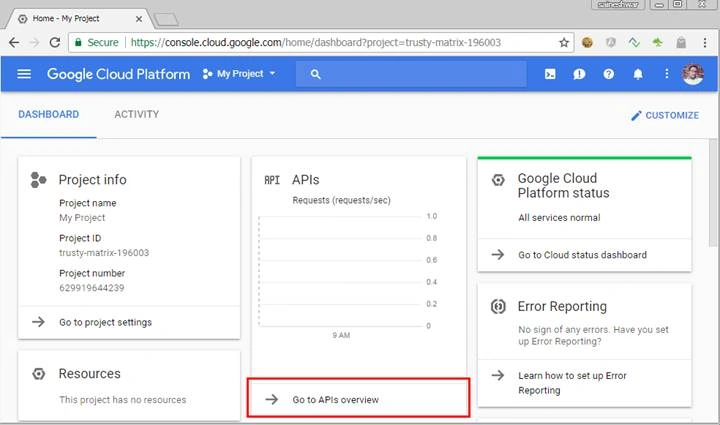Screen dimensions: 720x425
Task: Click the page vertical scrollbar
Action: coord(713,193)
